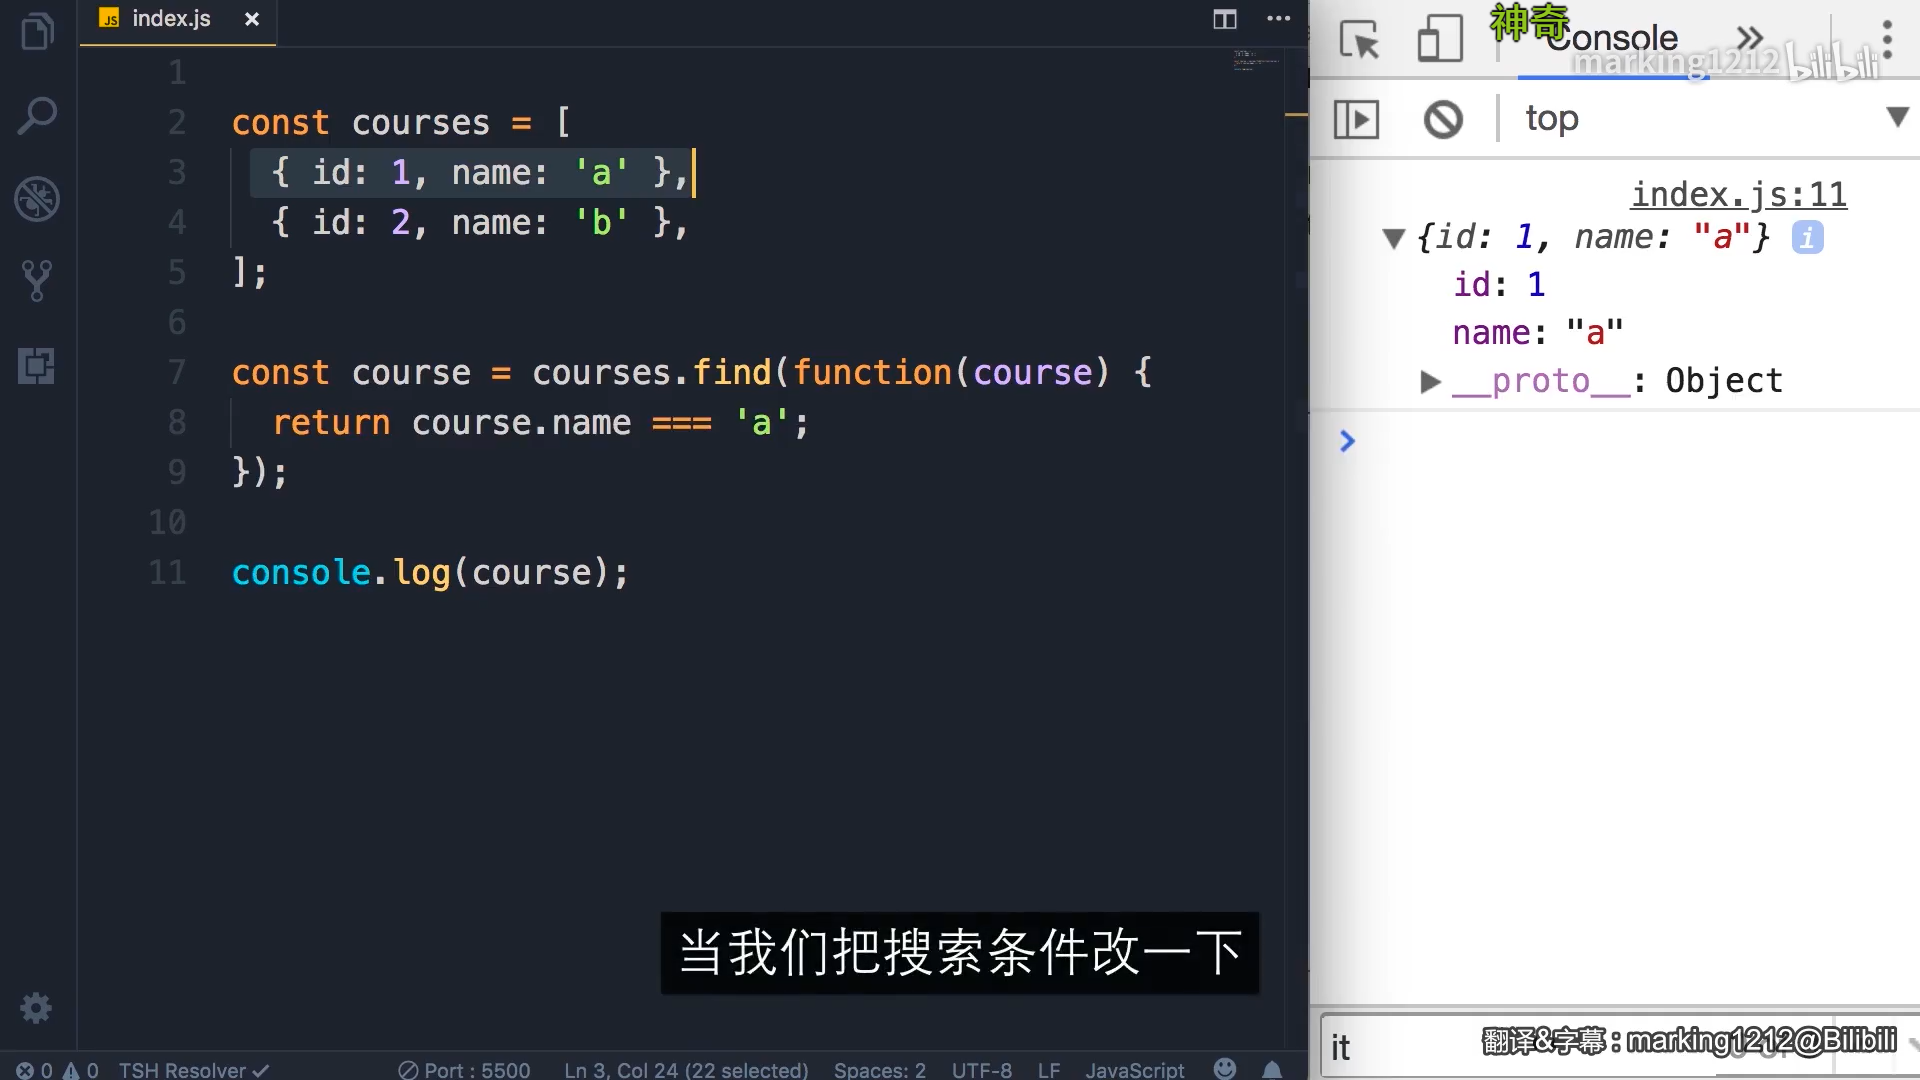Click the feedback smiley icon
The height and width of the screenshot is (1080, 1920).
[1225, 1068]
